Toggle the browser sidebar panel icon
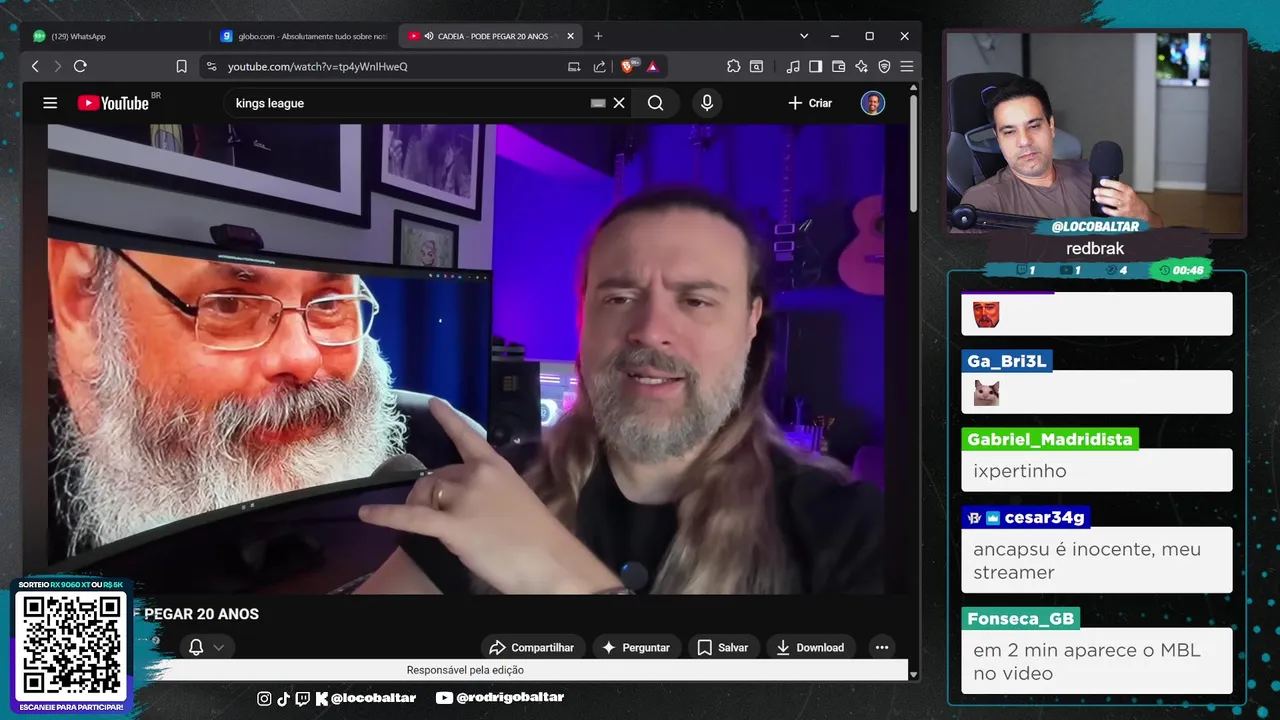 click(x=815, y=66)
